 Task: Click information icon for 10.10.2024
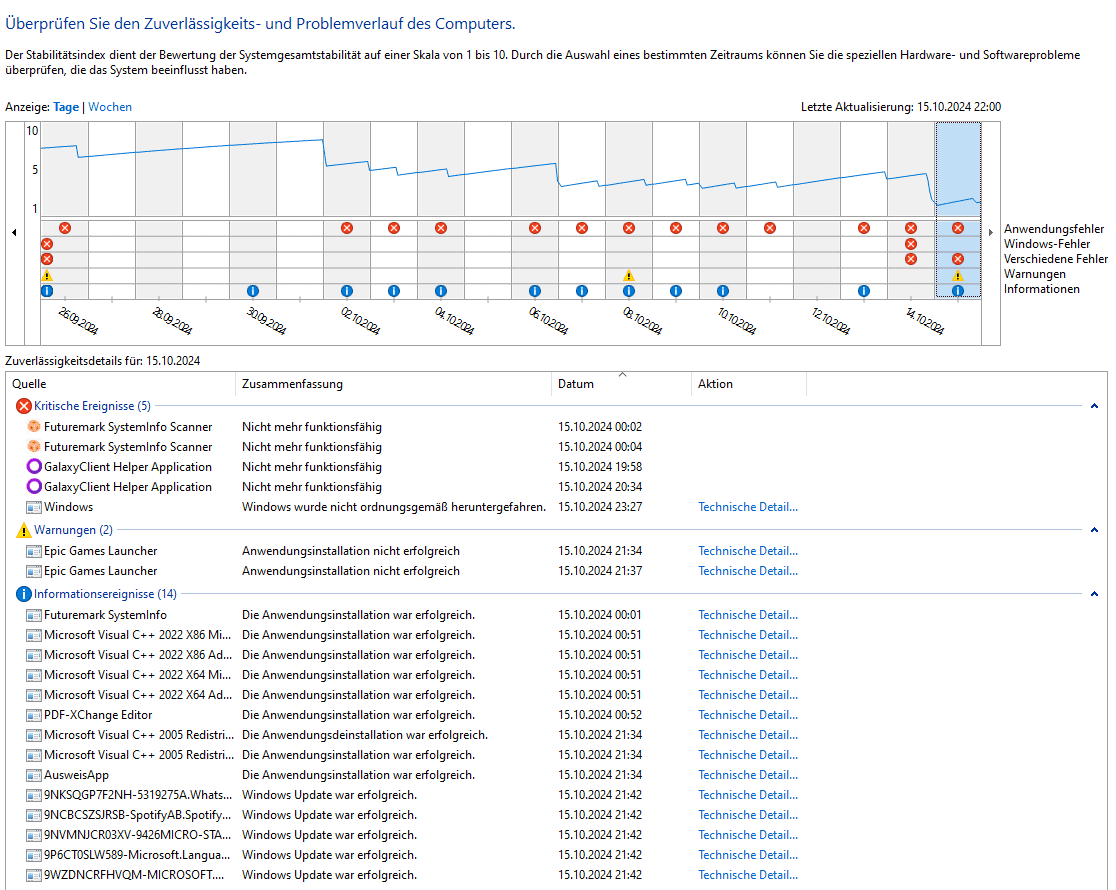point(722,290)
